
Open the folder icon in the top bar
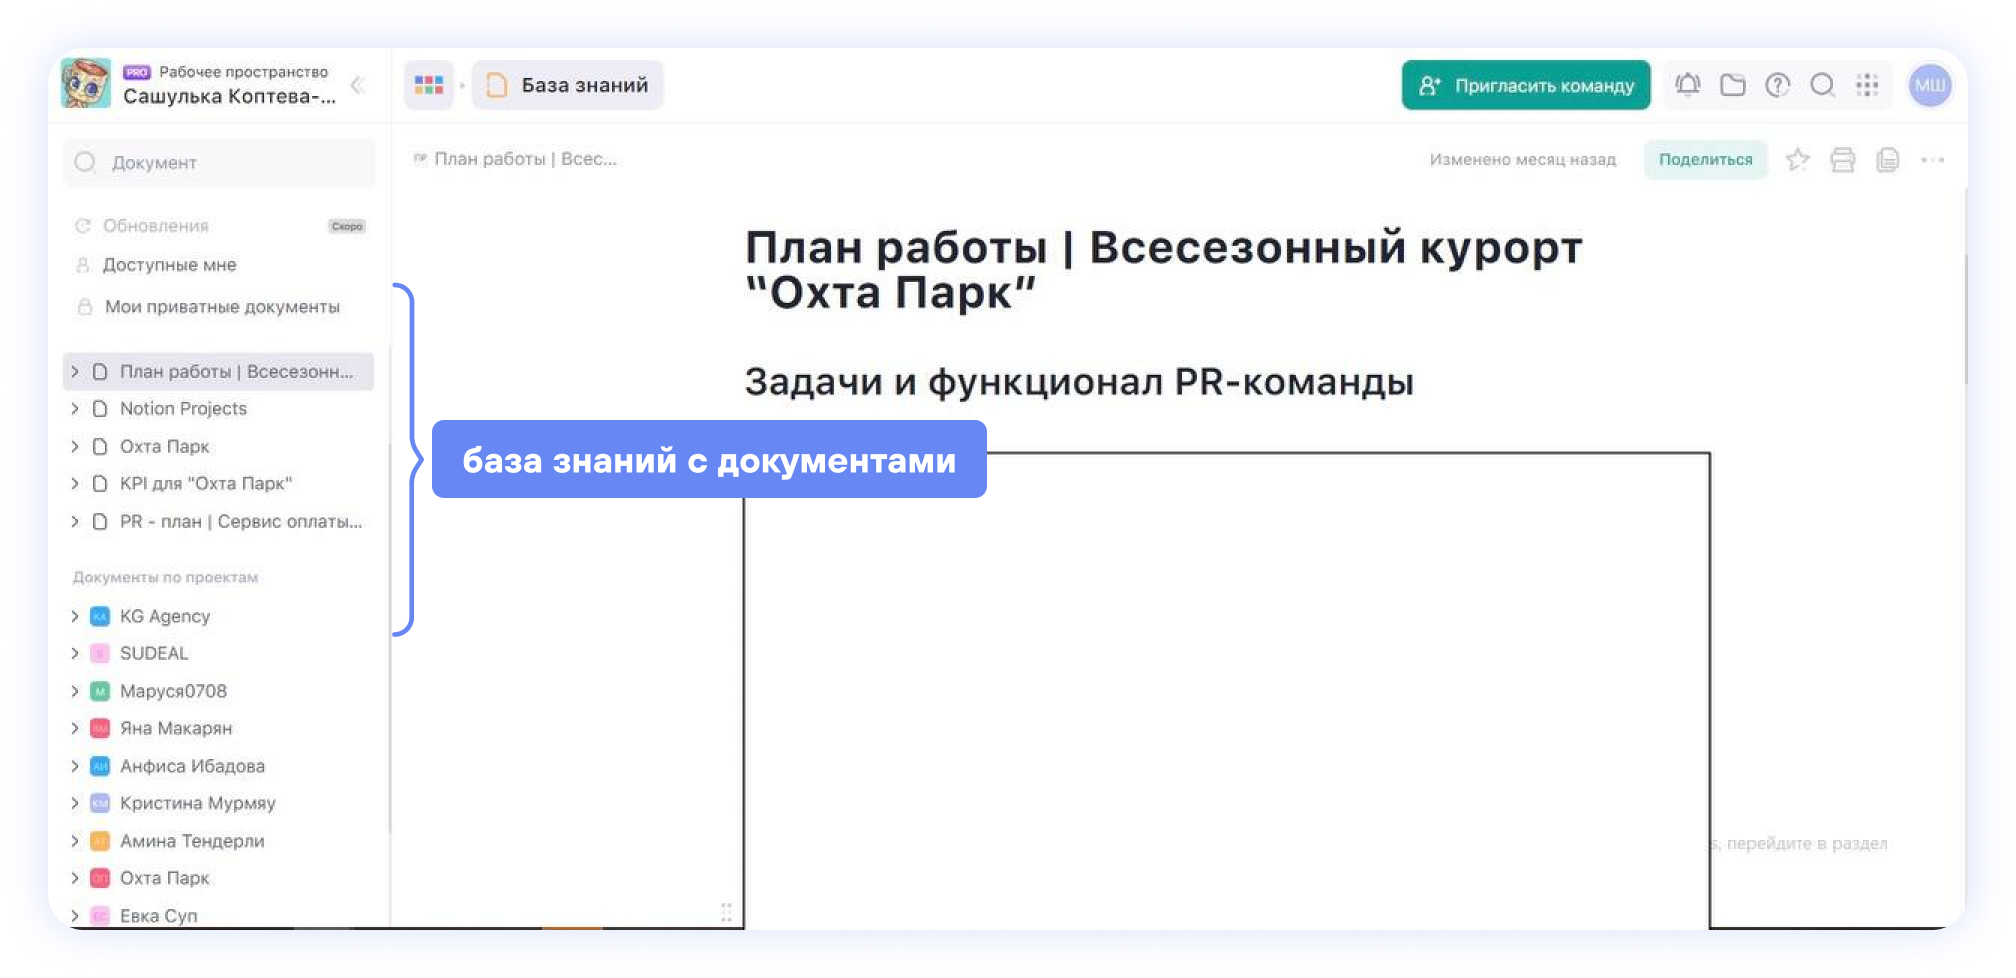(x=1732, y=85)
